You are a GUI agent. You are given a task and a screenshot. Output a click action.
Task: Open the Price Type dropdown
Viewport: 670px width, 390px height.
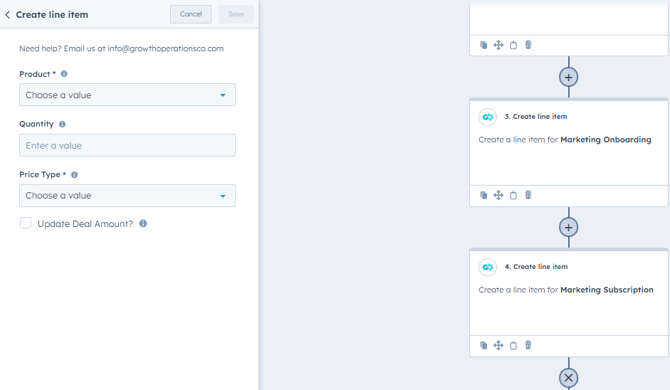pos(127,196)
